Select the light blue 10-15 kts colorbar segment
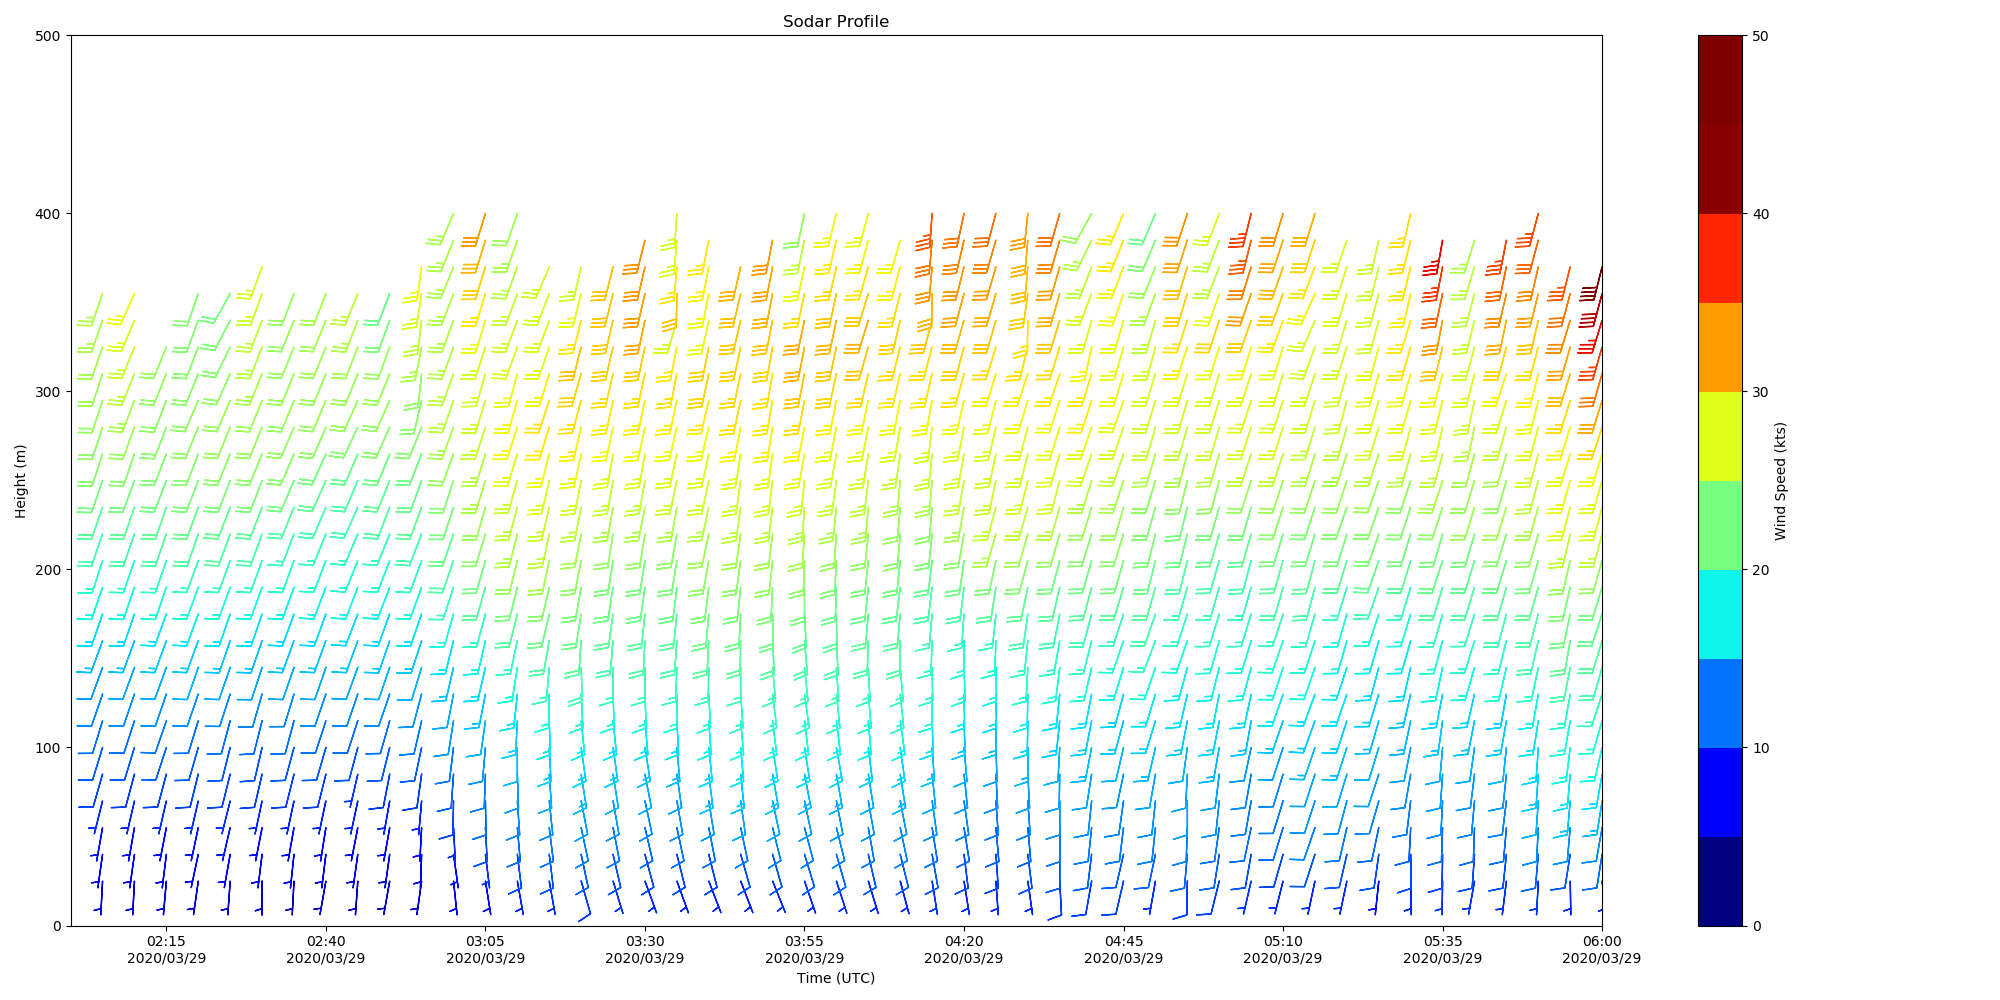Image resolution: width=2000 pixels, height=1000 pixels. point(1720,703)
